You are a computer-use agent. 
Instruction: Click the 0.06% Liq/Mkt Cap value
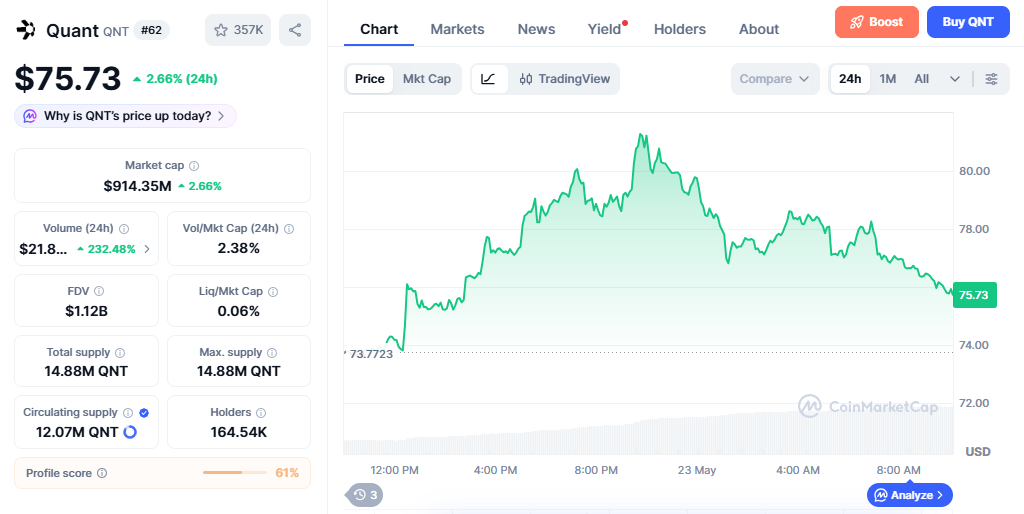pos(238,311)
